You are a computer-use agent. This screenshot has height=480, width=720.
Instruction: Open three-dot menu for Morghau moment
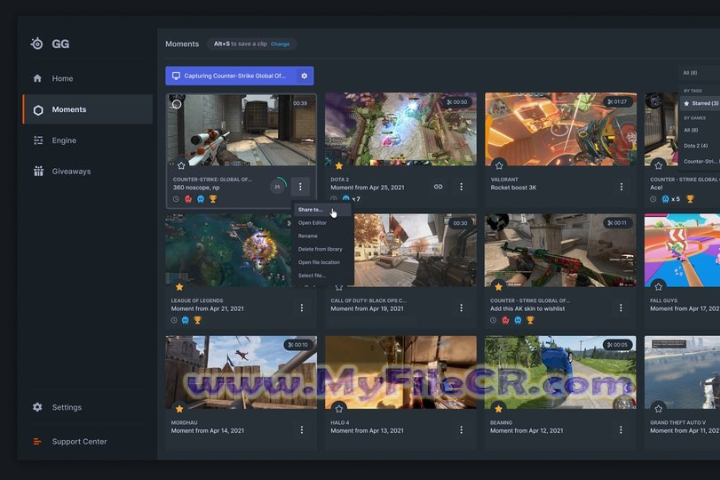[301, 430]
